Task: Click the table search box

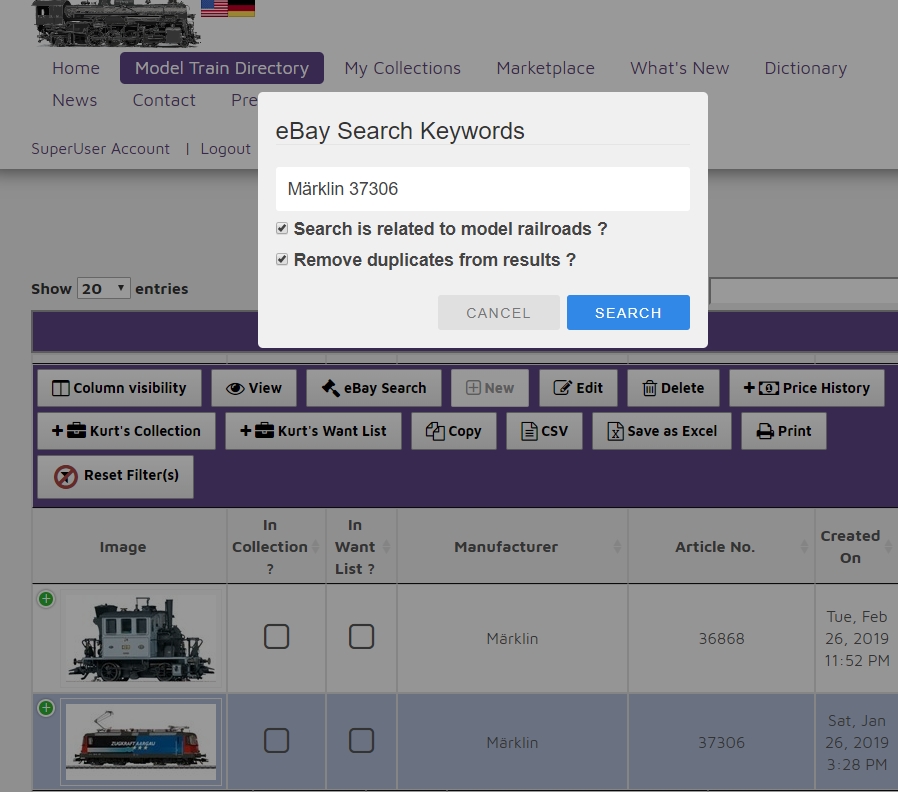Action: (804, 291)
